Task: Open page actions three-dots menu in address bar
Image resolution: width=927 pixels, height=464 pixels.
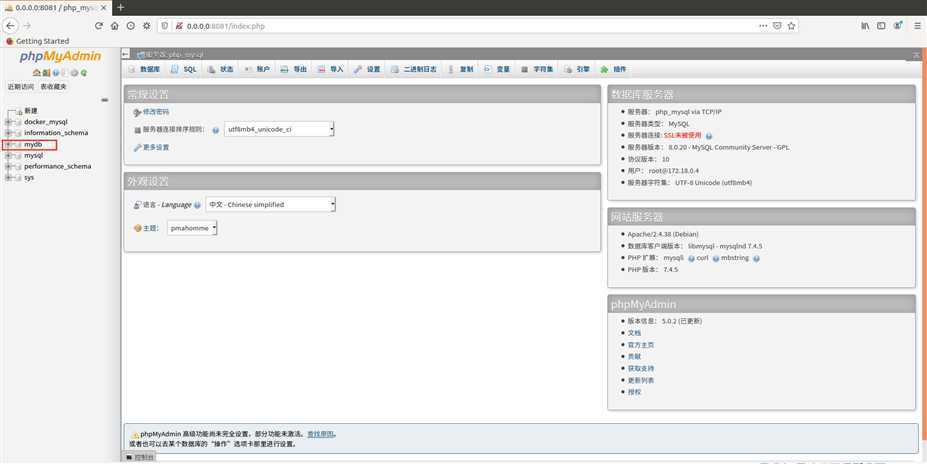Action: coord(763,25)
